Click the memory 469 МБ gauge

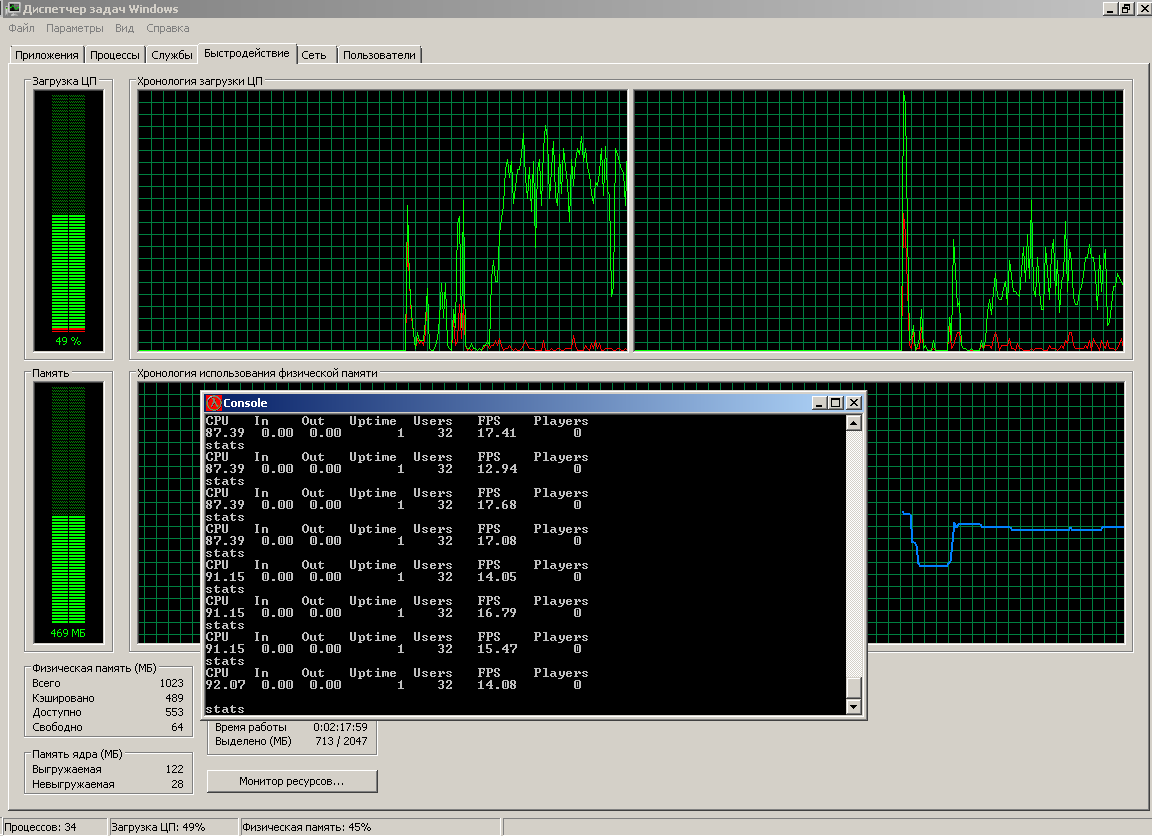[68, 513]
